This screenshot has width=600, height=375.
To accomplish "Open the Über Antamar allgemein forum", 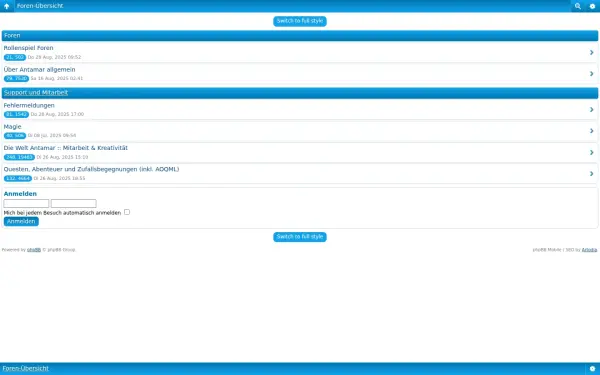I will (x=39, y=69).
